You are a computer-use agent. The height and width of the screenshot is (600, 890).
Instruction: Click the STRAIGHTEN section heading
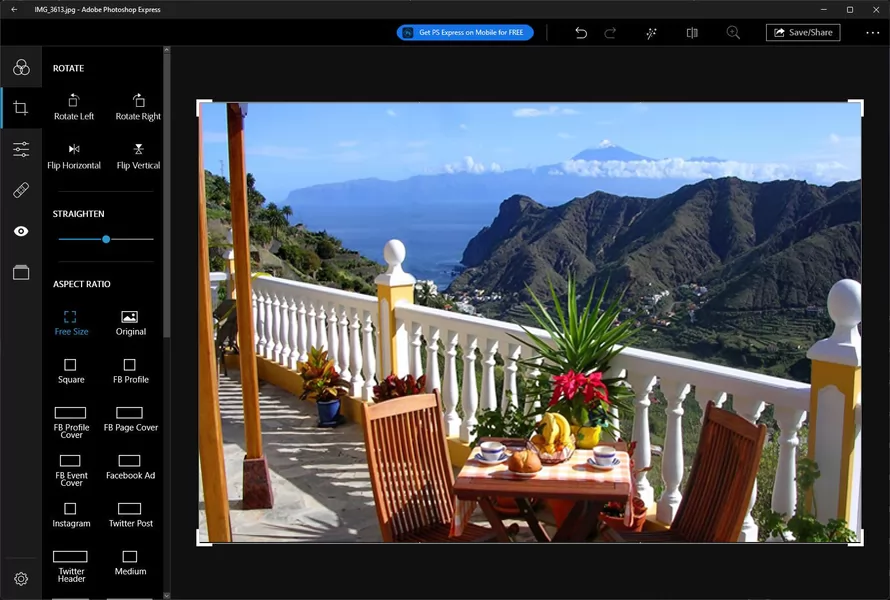[x=78, y=214]
